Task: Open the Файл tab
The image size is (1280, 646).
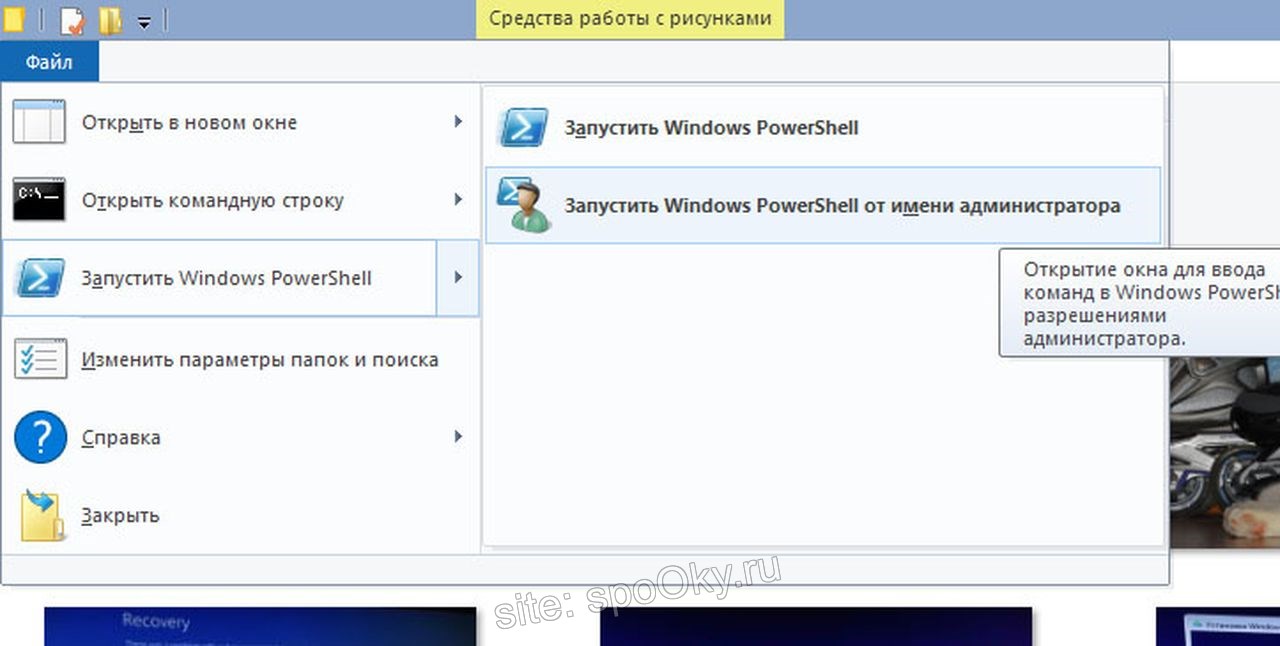Action: 50,62
